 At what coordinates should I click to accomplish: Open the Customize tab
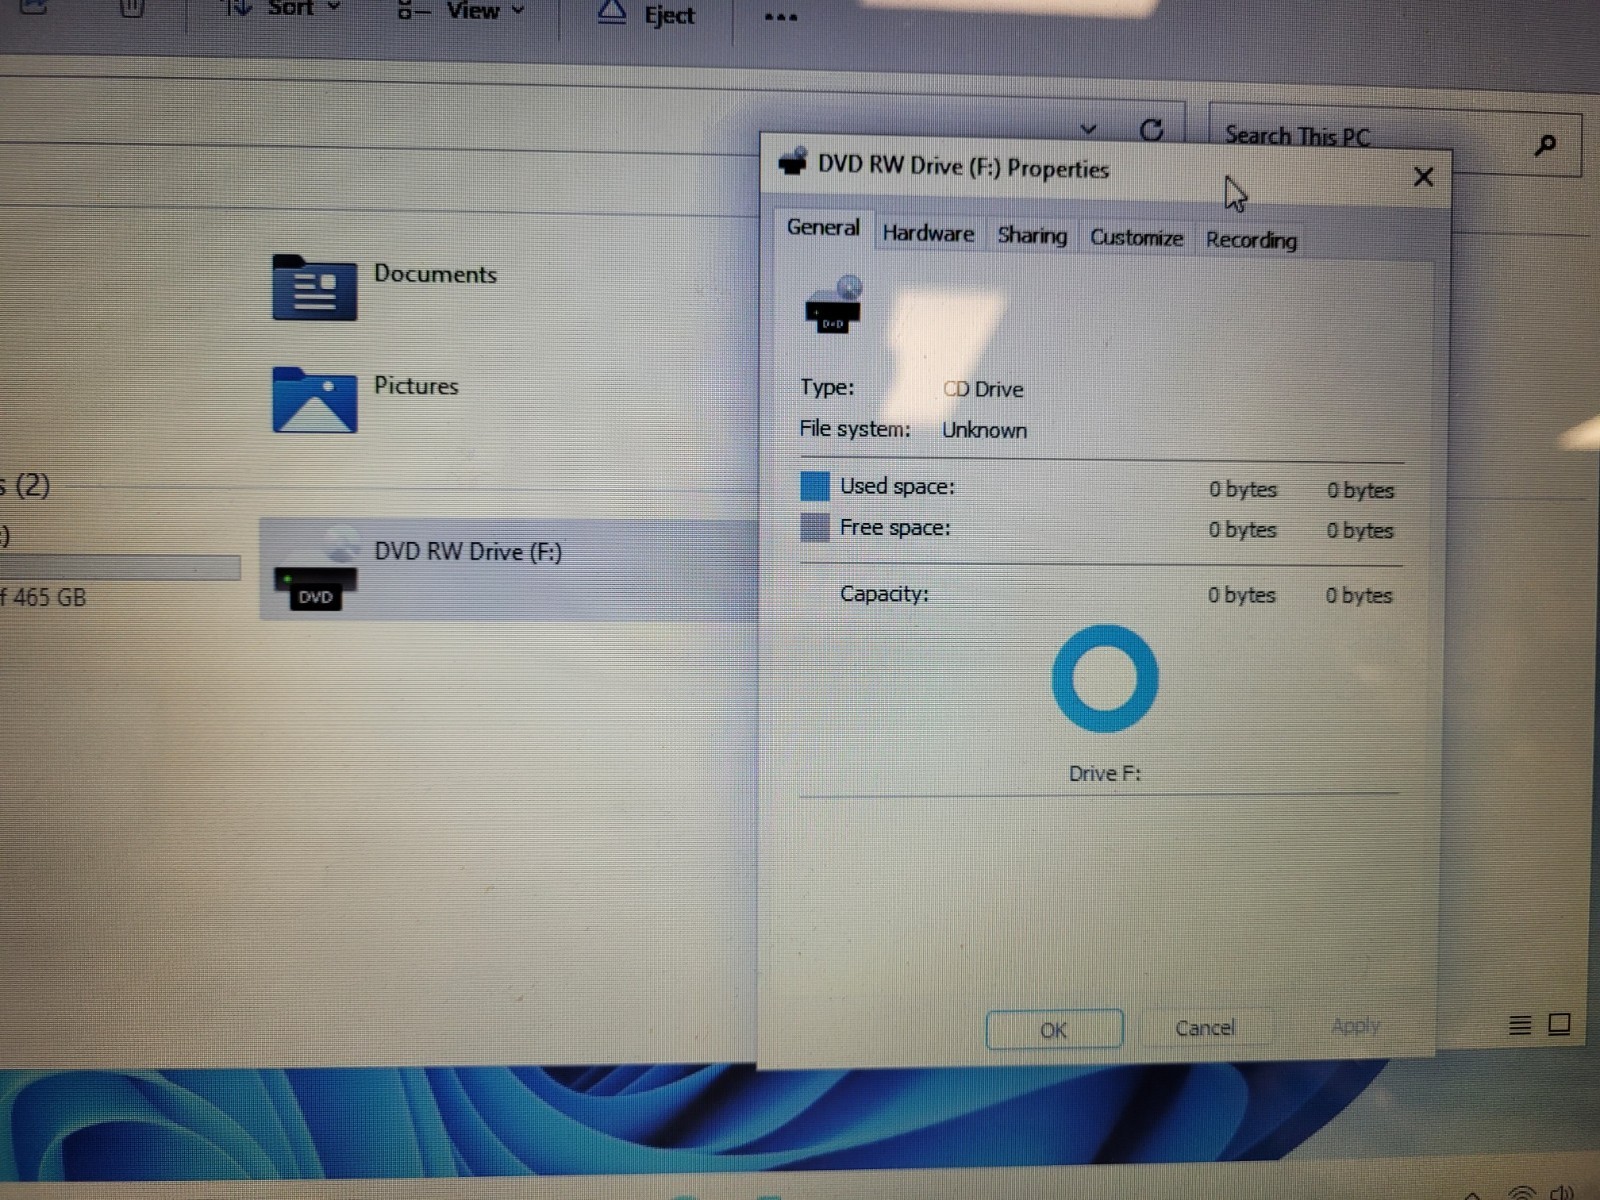[1136, 238]
